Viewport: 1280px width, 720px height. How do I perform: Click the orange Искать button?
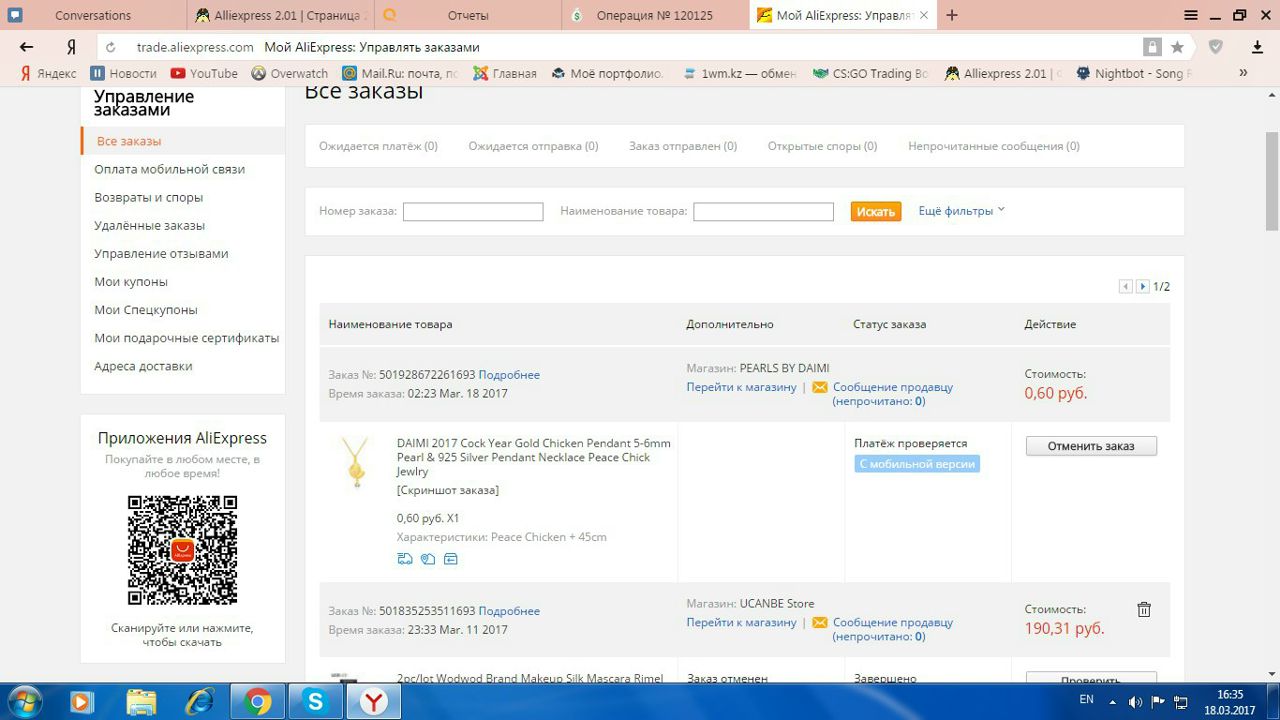pos(876,211)
